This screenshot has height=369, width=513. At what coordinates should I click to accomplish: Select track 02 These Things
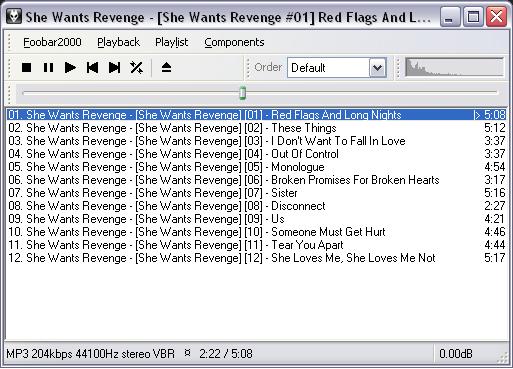(x=257, y=128)
